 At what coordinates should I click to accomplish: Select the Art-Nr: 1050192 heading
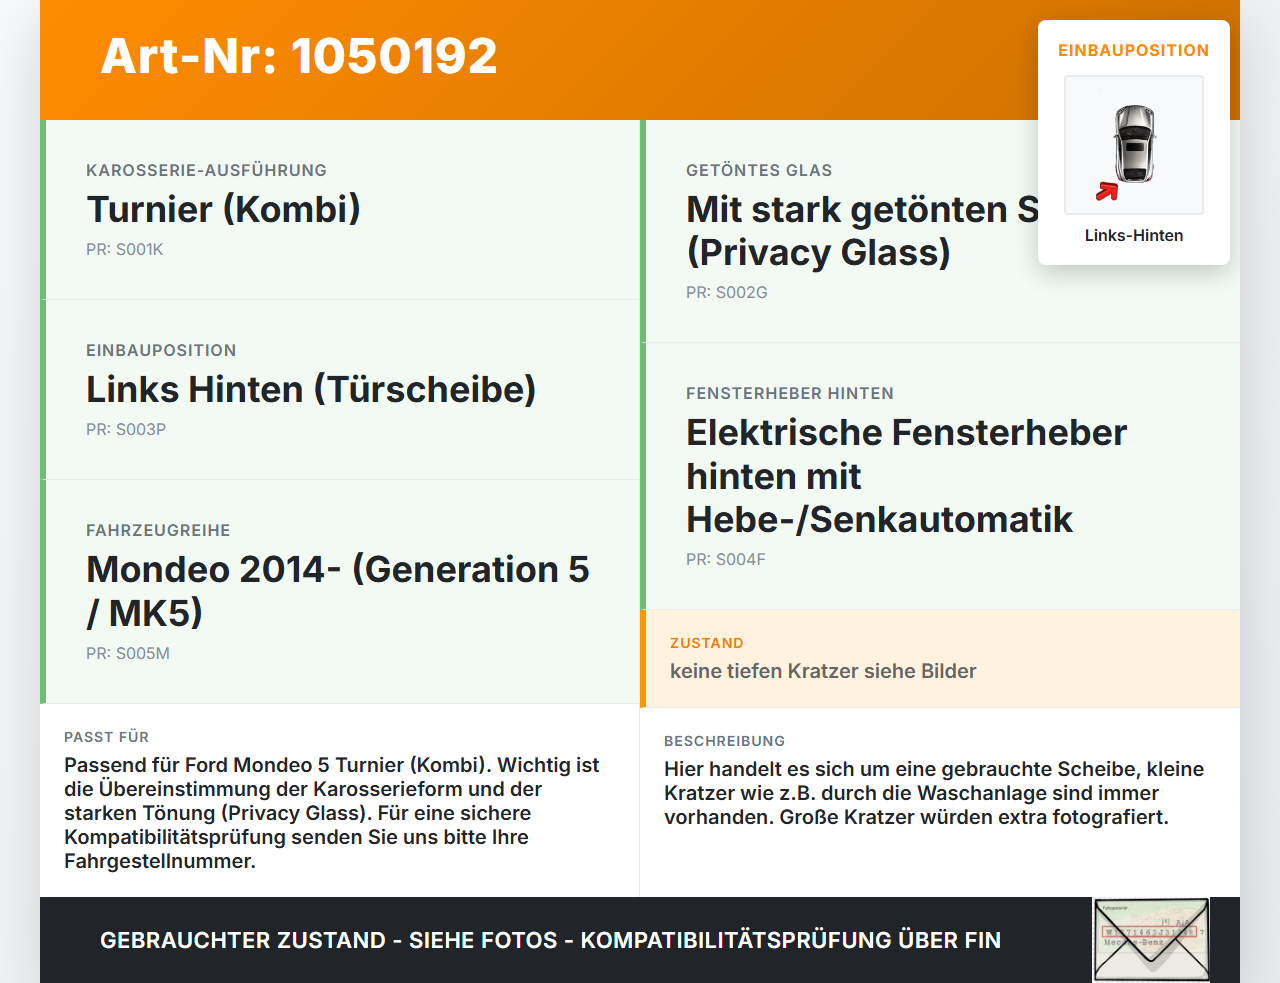coord(299,56)
